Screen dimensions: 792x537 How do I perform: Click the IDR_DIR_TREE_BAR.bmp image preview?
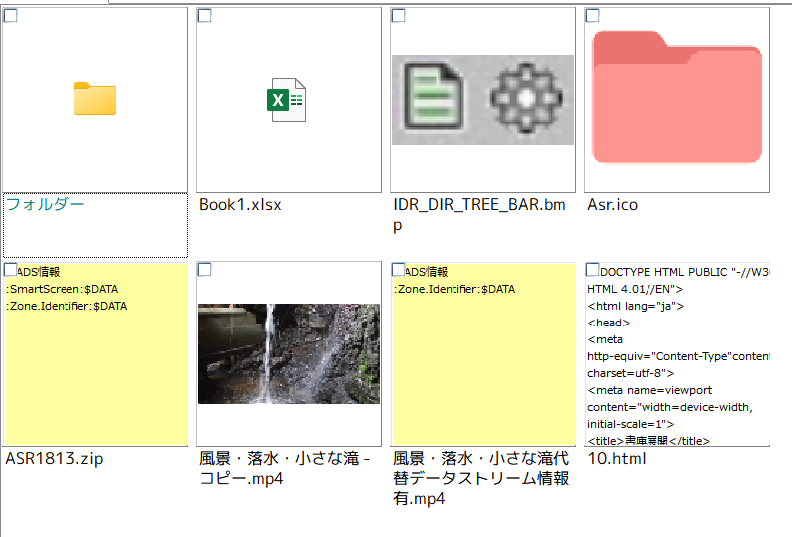[x=483, y=100]
